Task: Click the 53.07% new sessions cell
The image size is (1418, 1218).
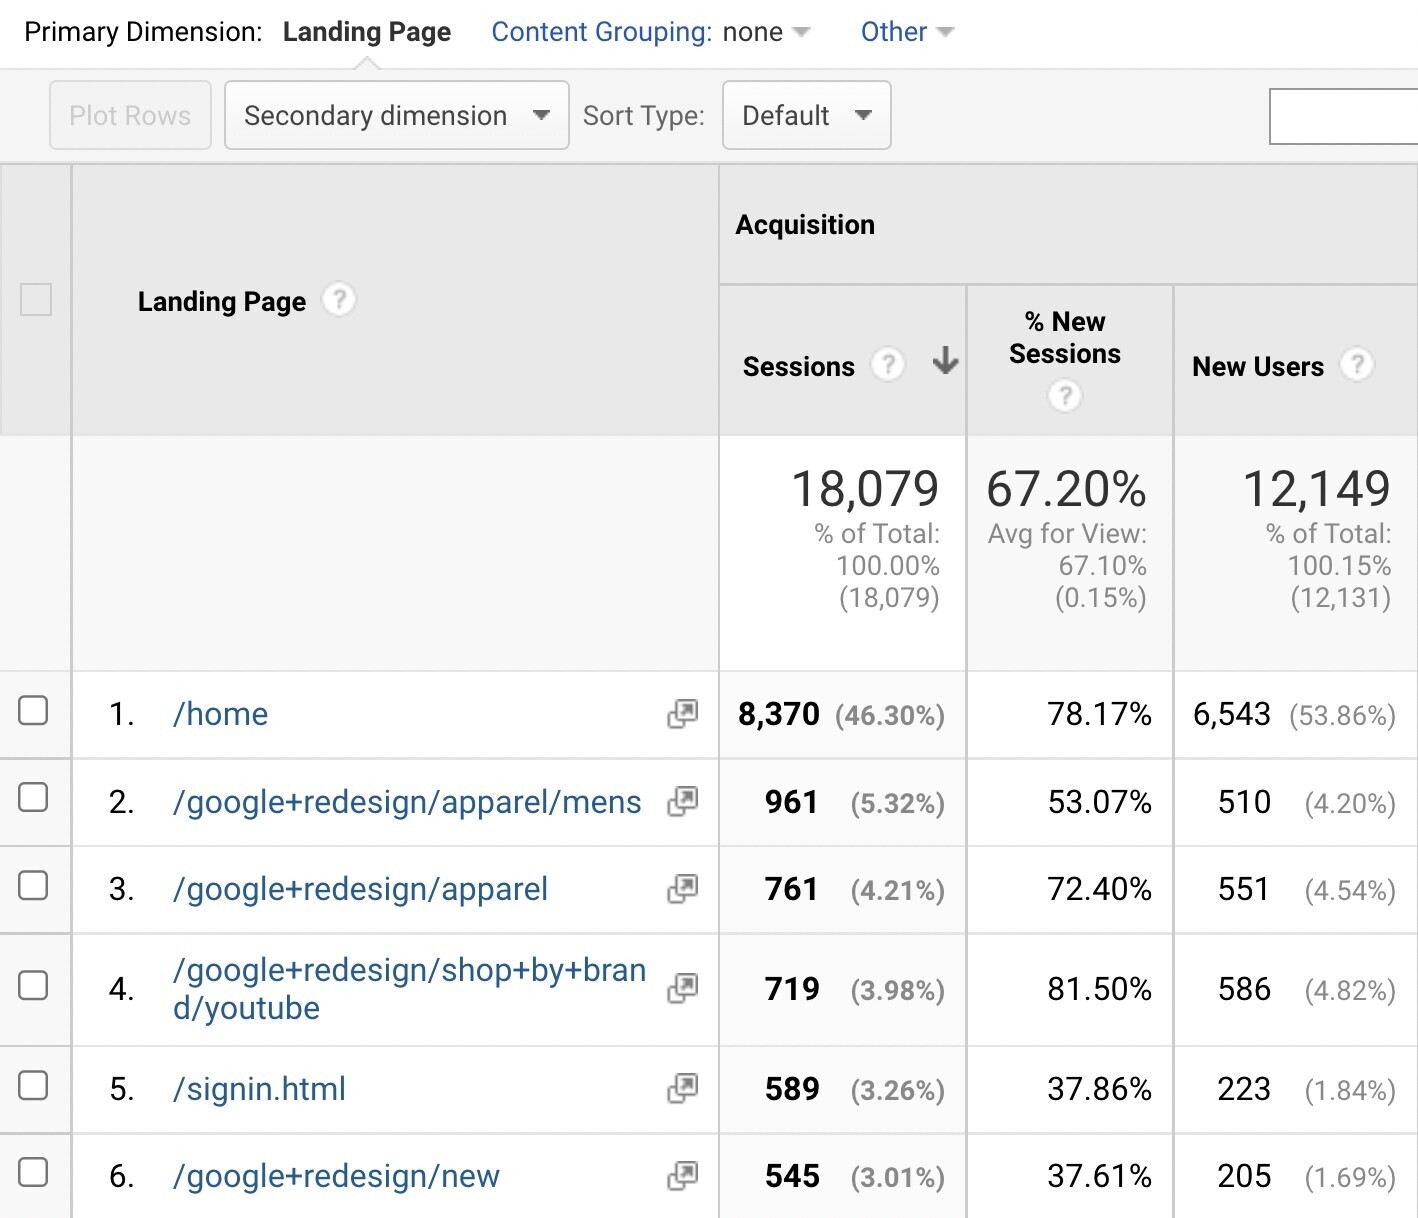Action: [1099, 802]
